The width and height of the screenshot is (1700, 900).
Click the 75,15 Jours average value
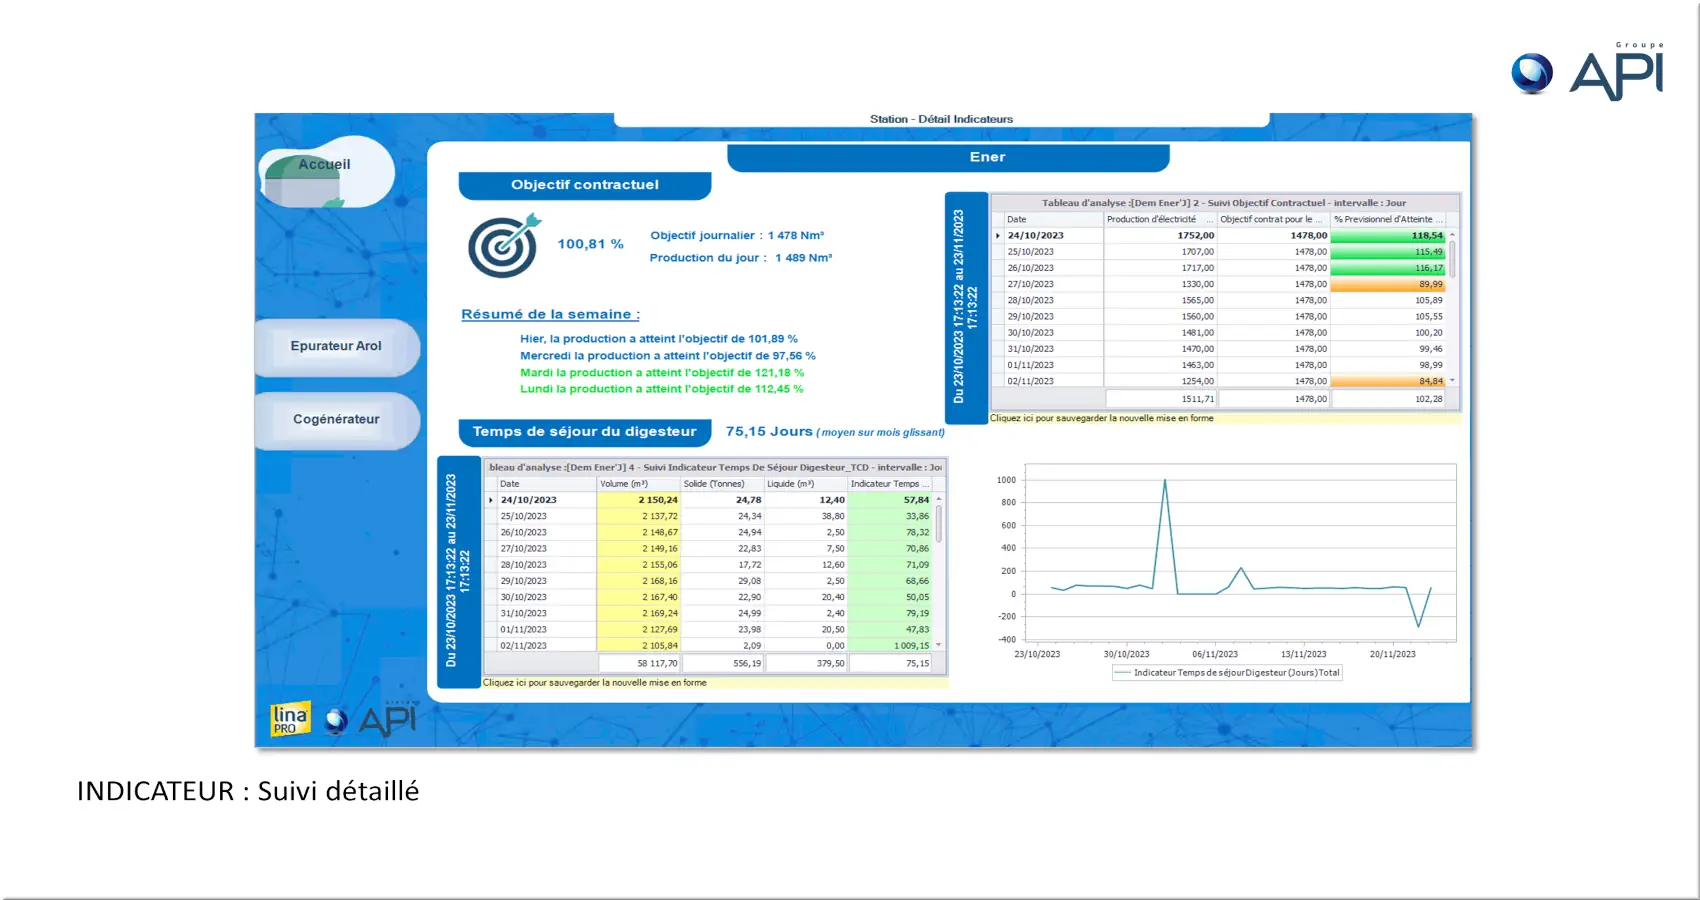(769, 432)
